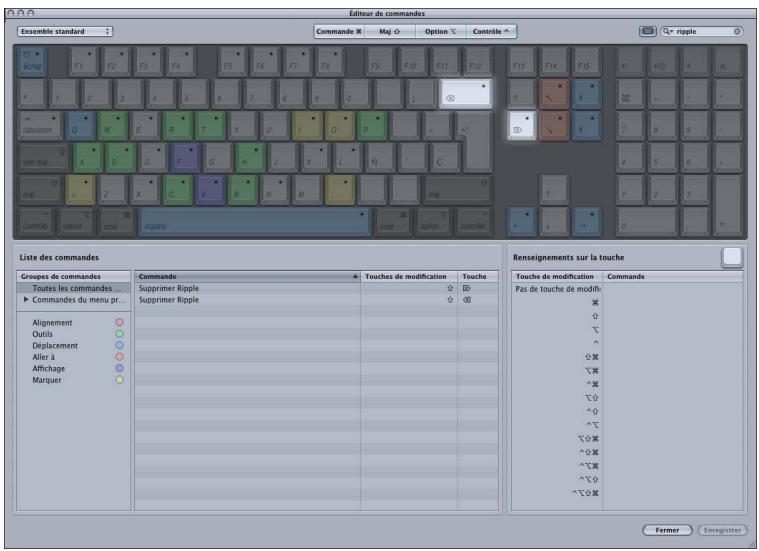The width and height of the screenshot is (759, 551).
Task: Click the gray down arrow key
Action: tap(553, 222)
